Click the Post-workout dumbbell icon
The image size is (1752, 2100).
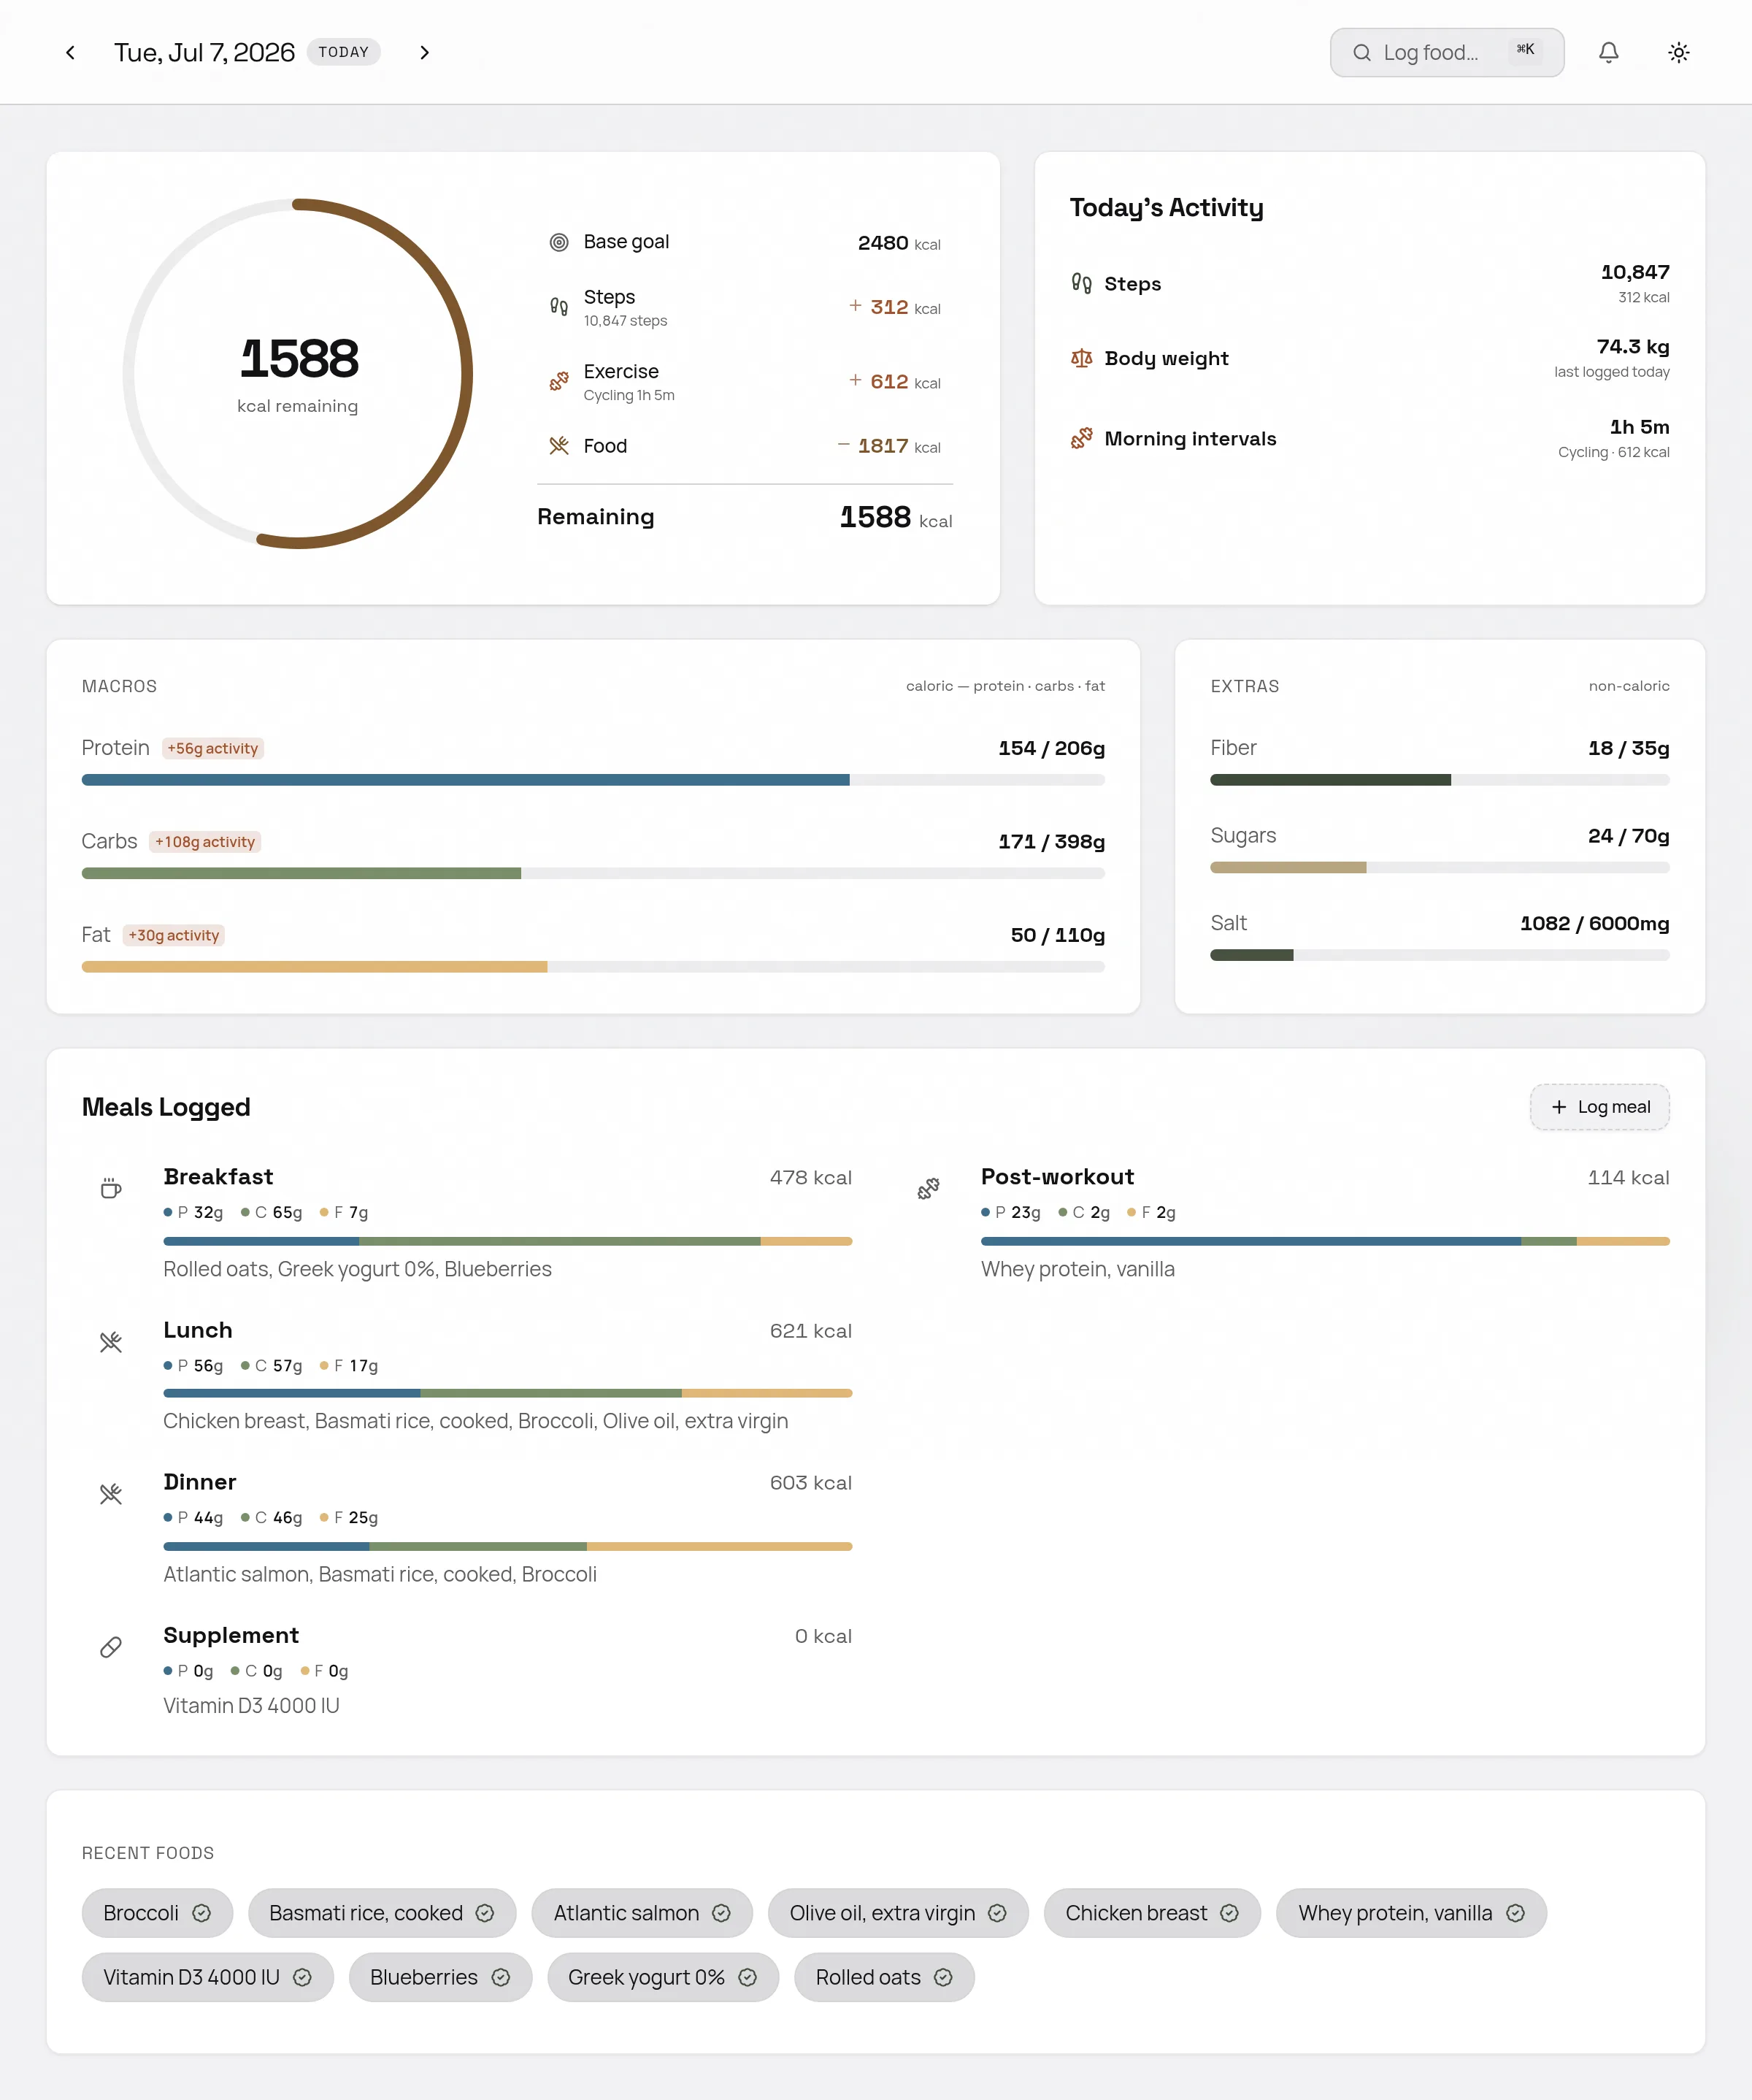[928, 1188]
